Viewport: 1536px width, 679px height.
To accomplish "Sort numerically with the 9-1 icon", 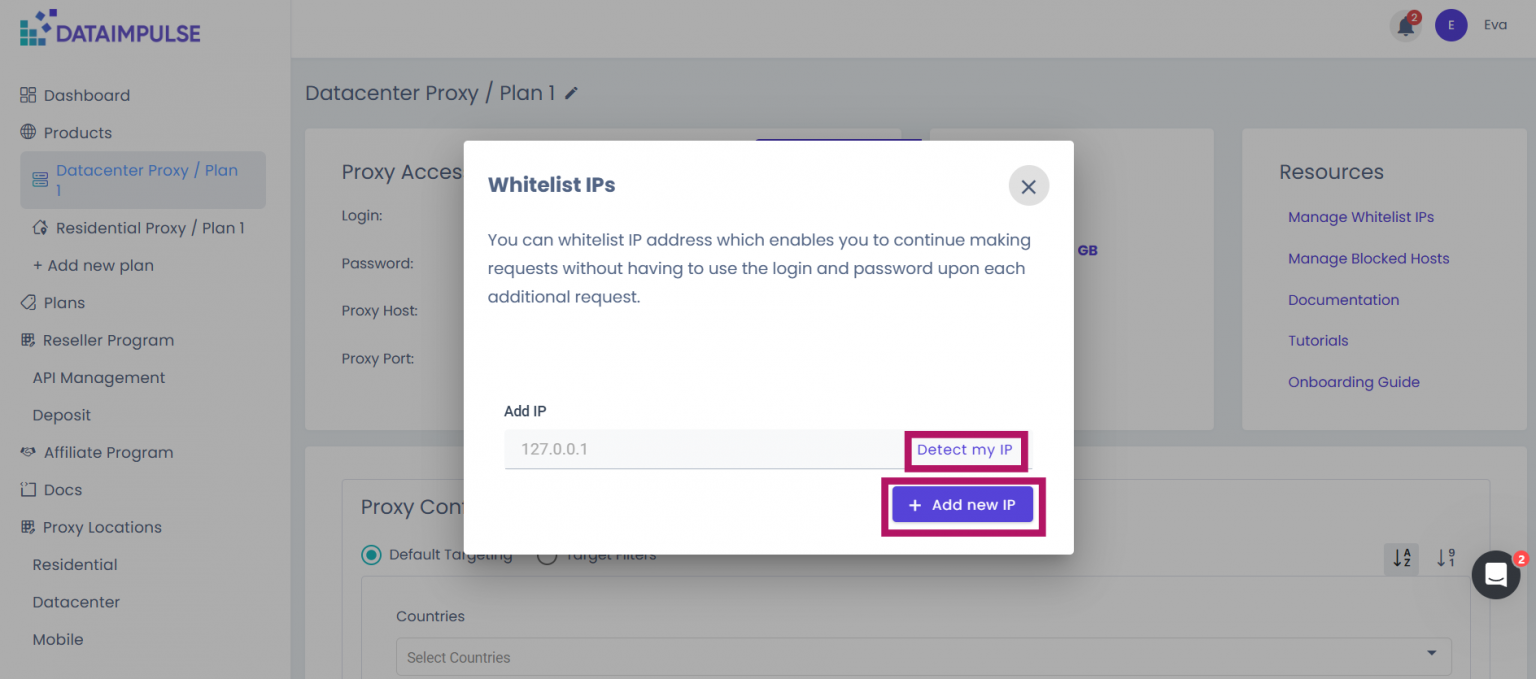I will pos(1445,558).
